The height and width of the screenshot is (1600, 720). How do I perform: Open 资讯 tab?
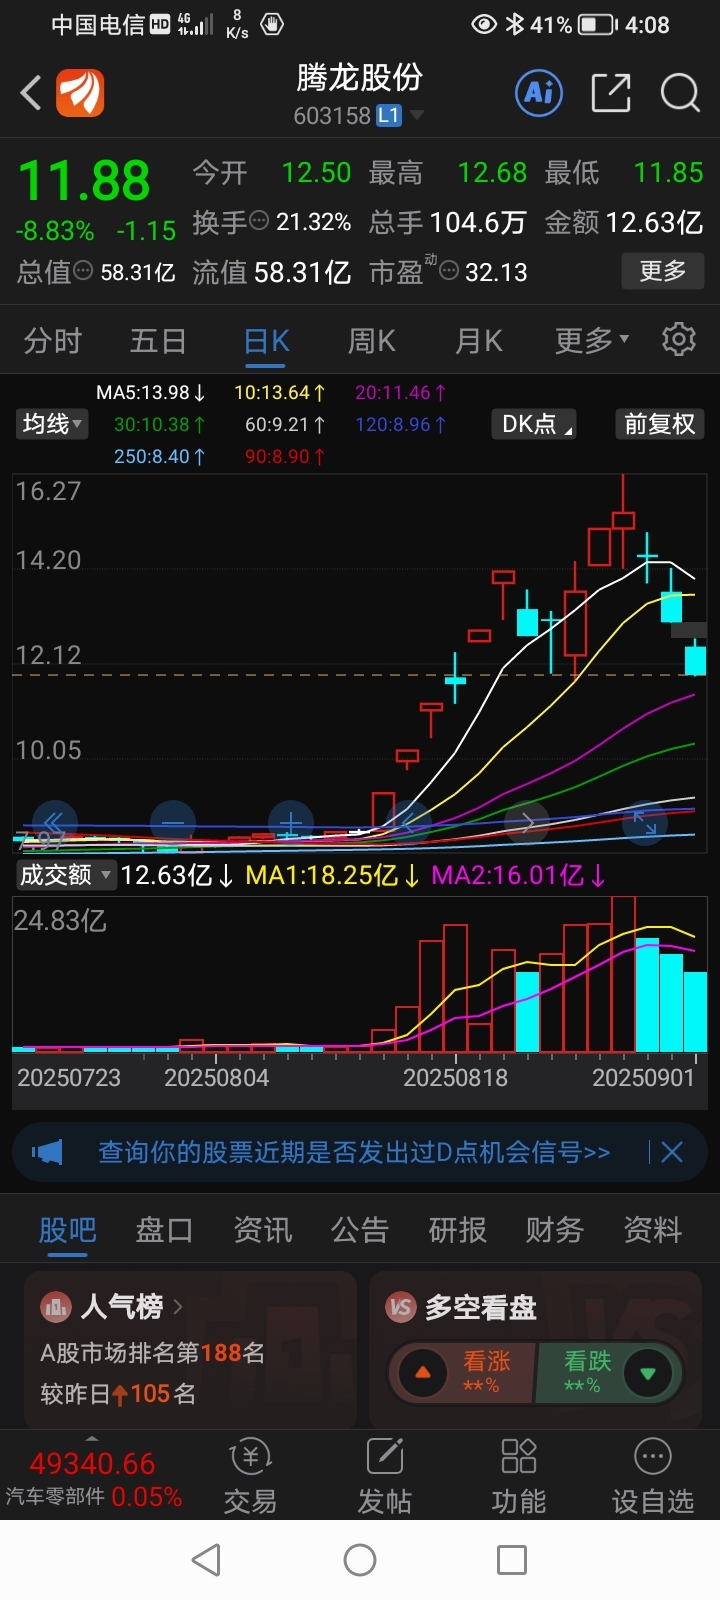pyautogui.click(x=262, y=1229)
